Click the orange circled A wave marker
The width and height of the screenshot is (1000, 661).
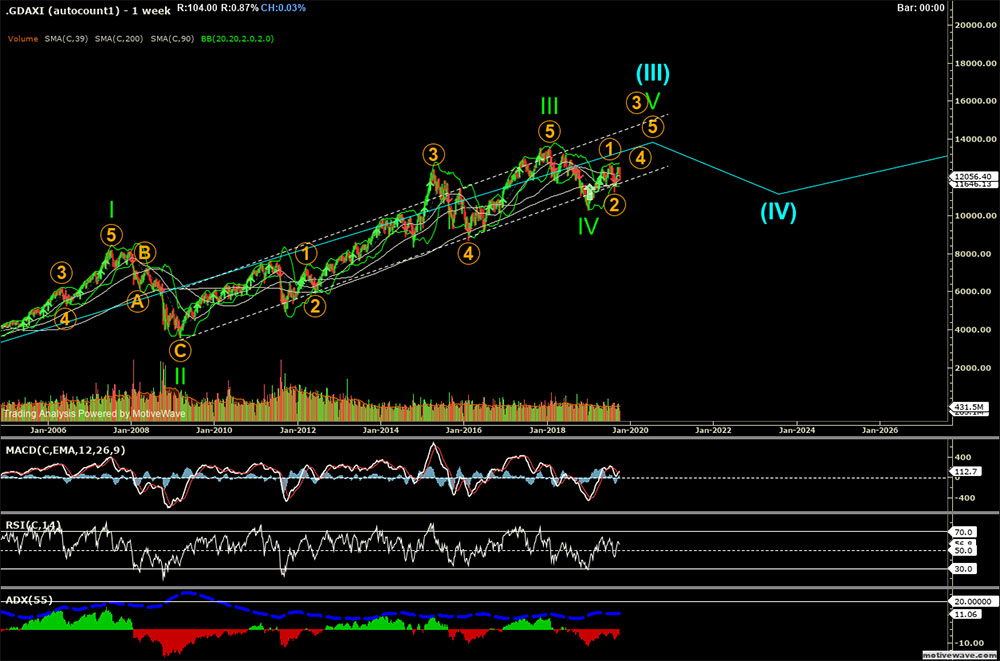(x=136, y=299)
